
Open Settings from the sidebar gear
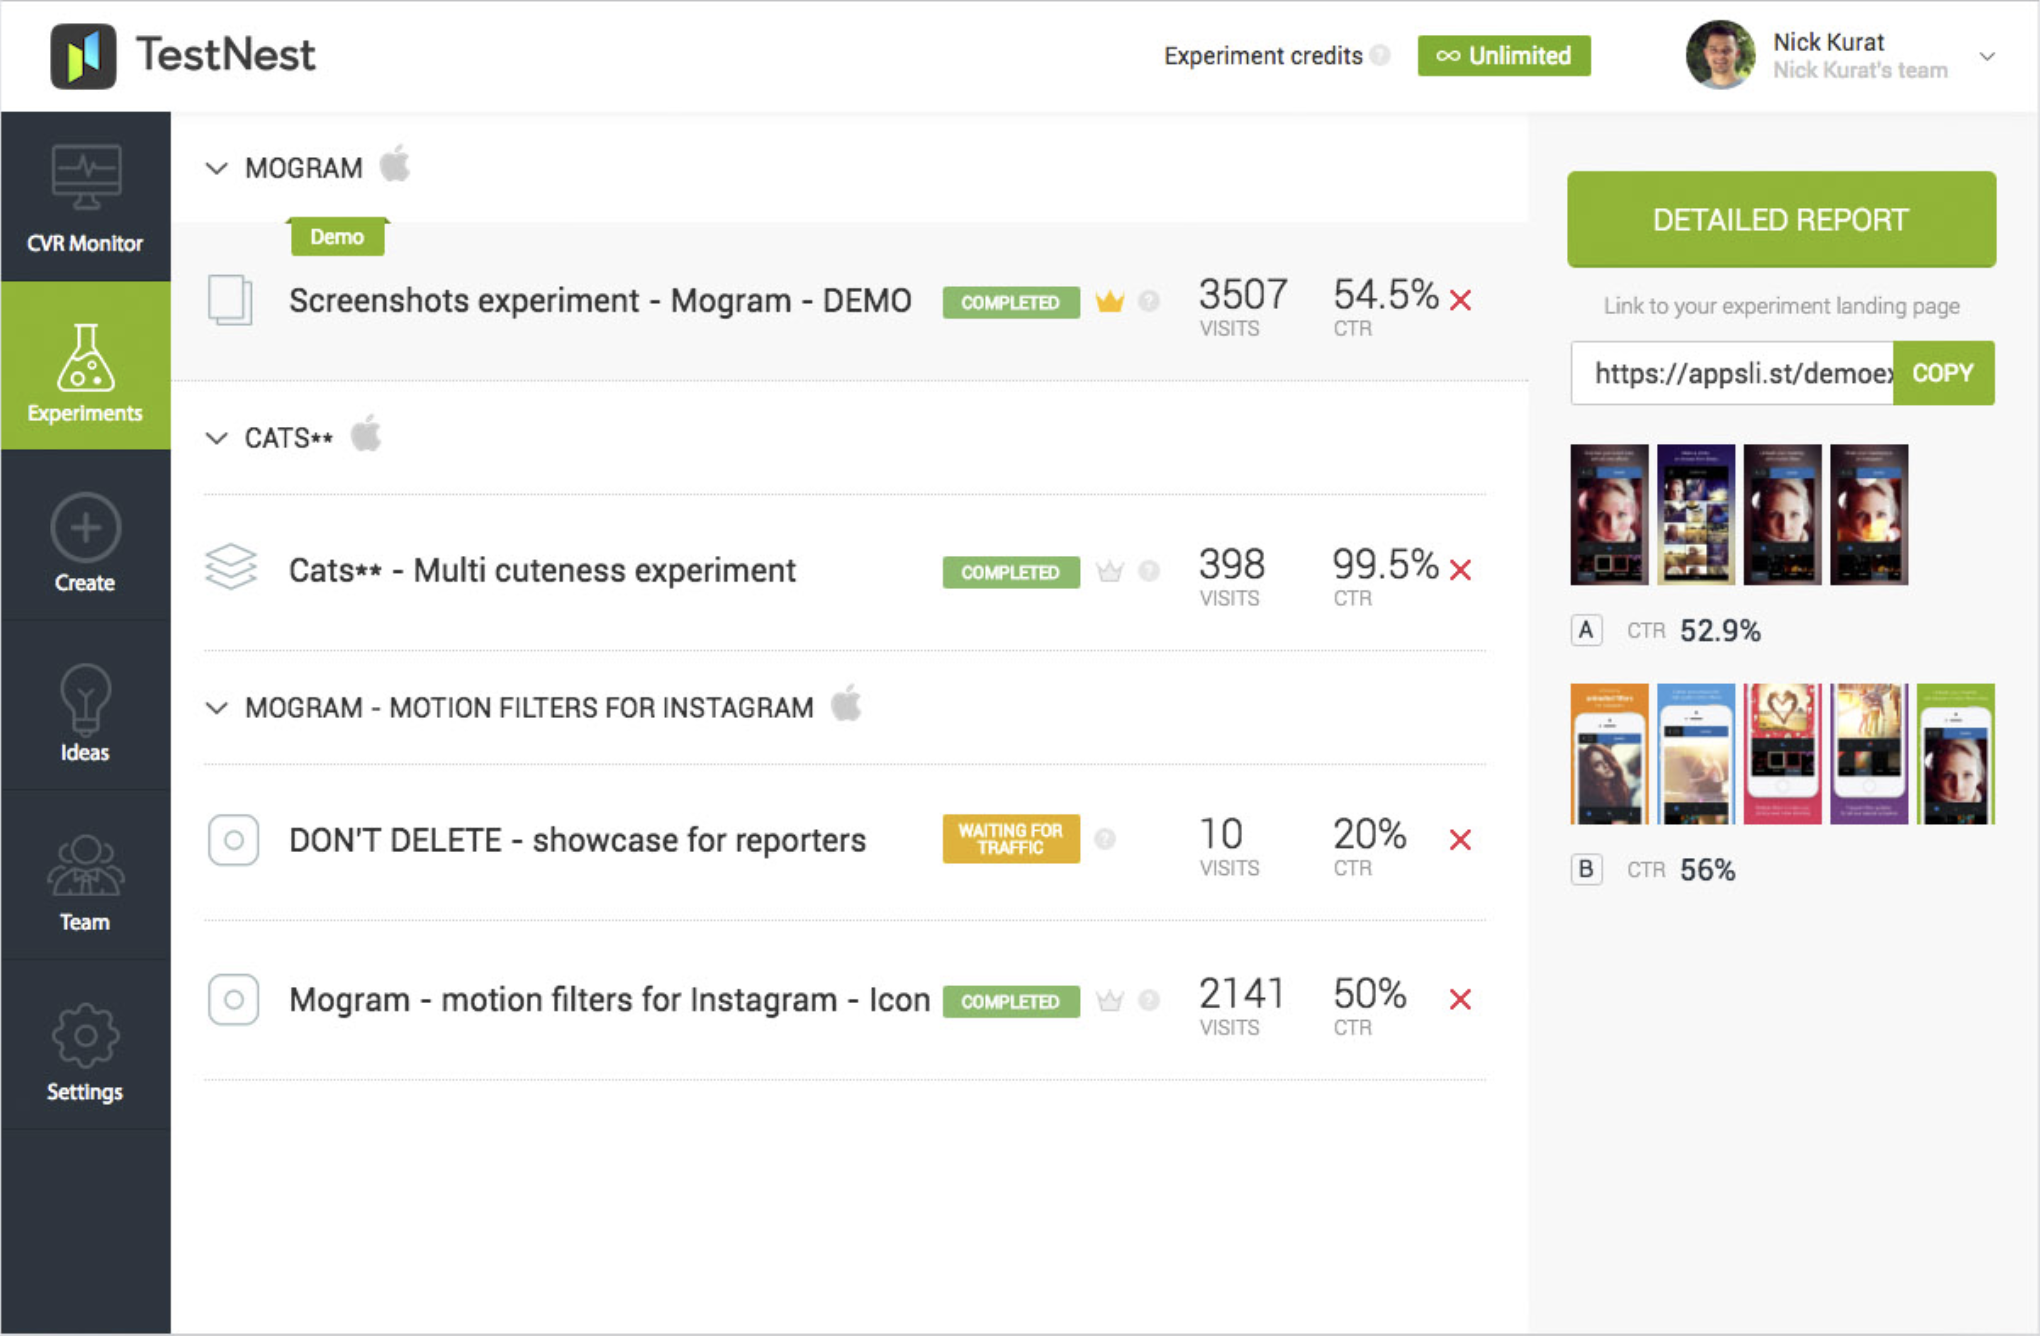[x=85, y=1052]
